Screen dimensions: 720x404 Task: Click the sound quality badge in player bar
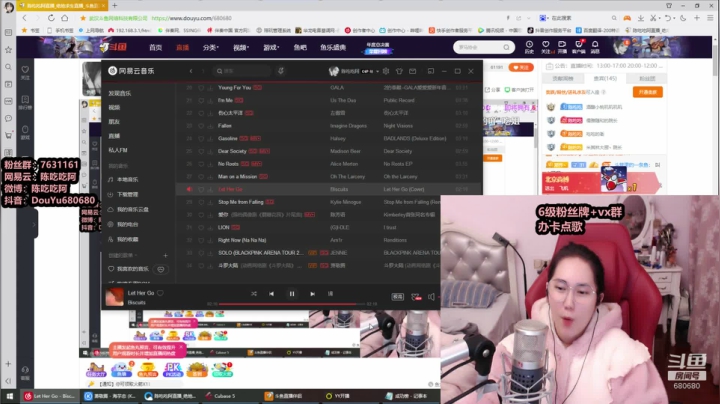pyautogui.click(x=398, y=297)
